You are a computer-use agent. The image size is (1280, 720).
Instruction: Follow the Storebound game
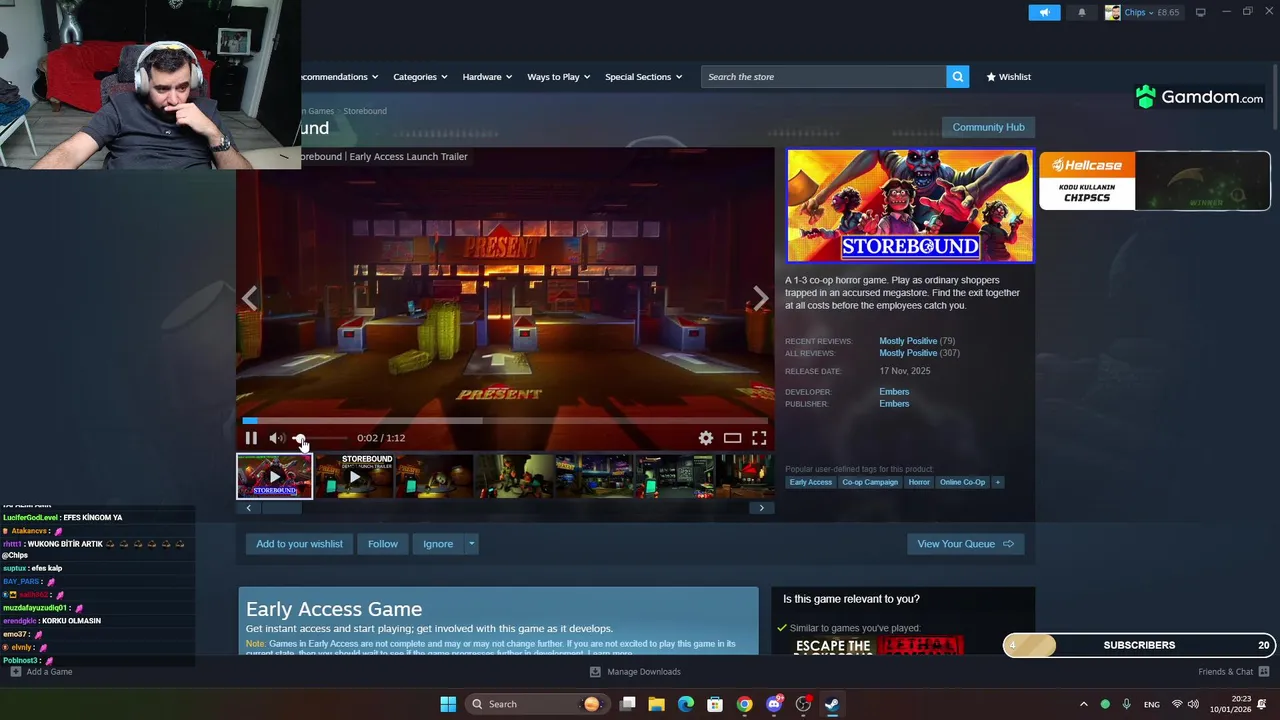coord(383,544)
